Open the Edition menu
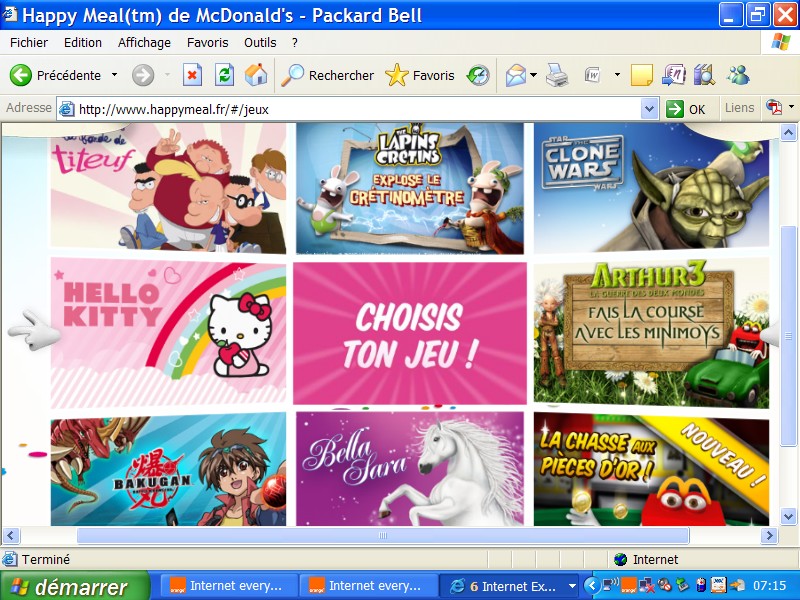Image resolution: width=800 pixels, height=600 pixels. click(83, 42)
